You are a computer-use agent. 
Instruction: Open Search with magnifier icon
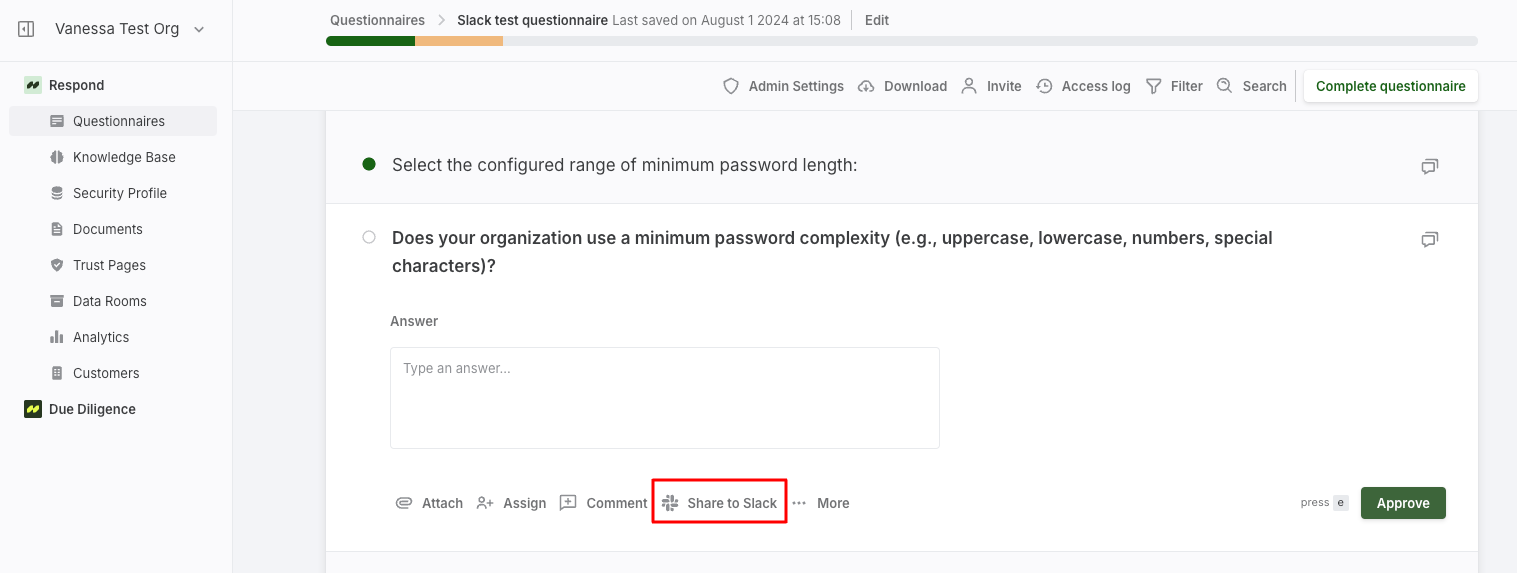tap(1224, 86)
